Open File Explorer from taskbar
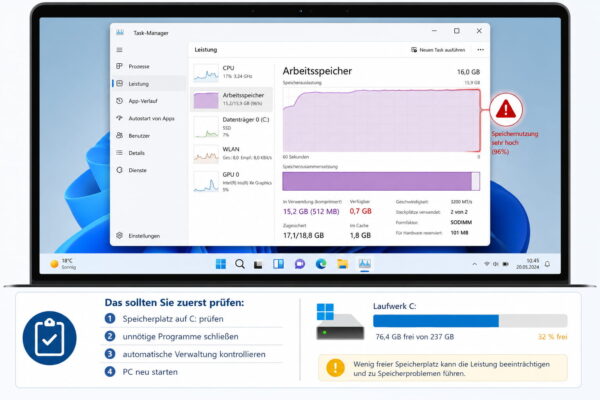 [x=342, y=264]
